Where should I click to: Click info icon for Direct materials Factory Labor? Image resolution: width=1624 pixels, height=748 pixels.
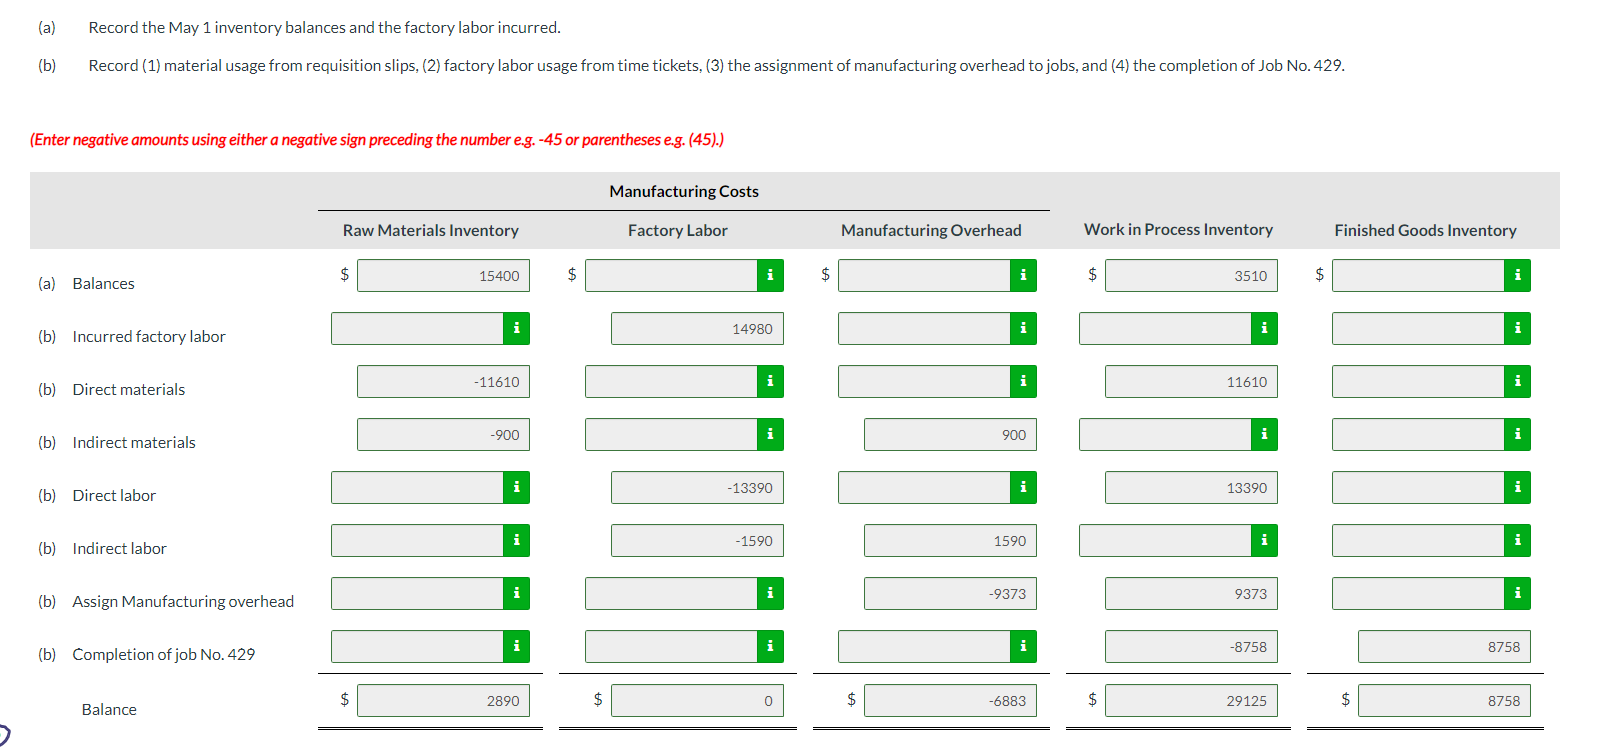tap(770, 381)
